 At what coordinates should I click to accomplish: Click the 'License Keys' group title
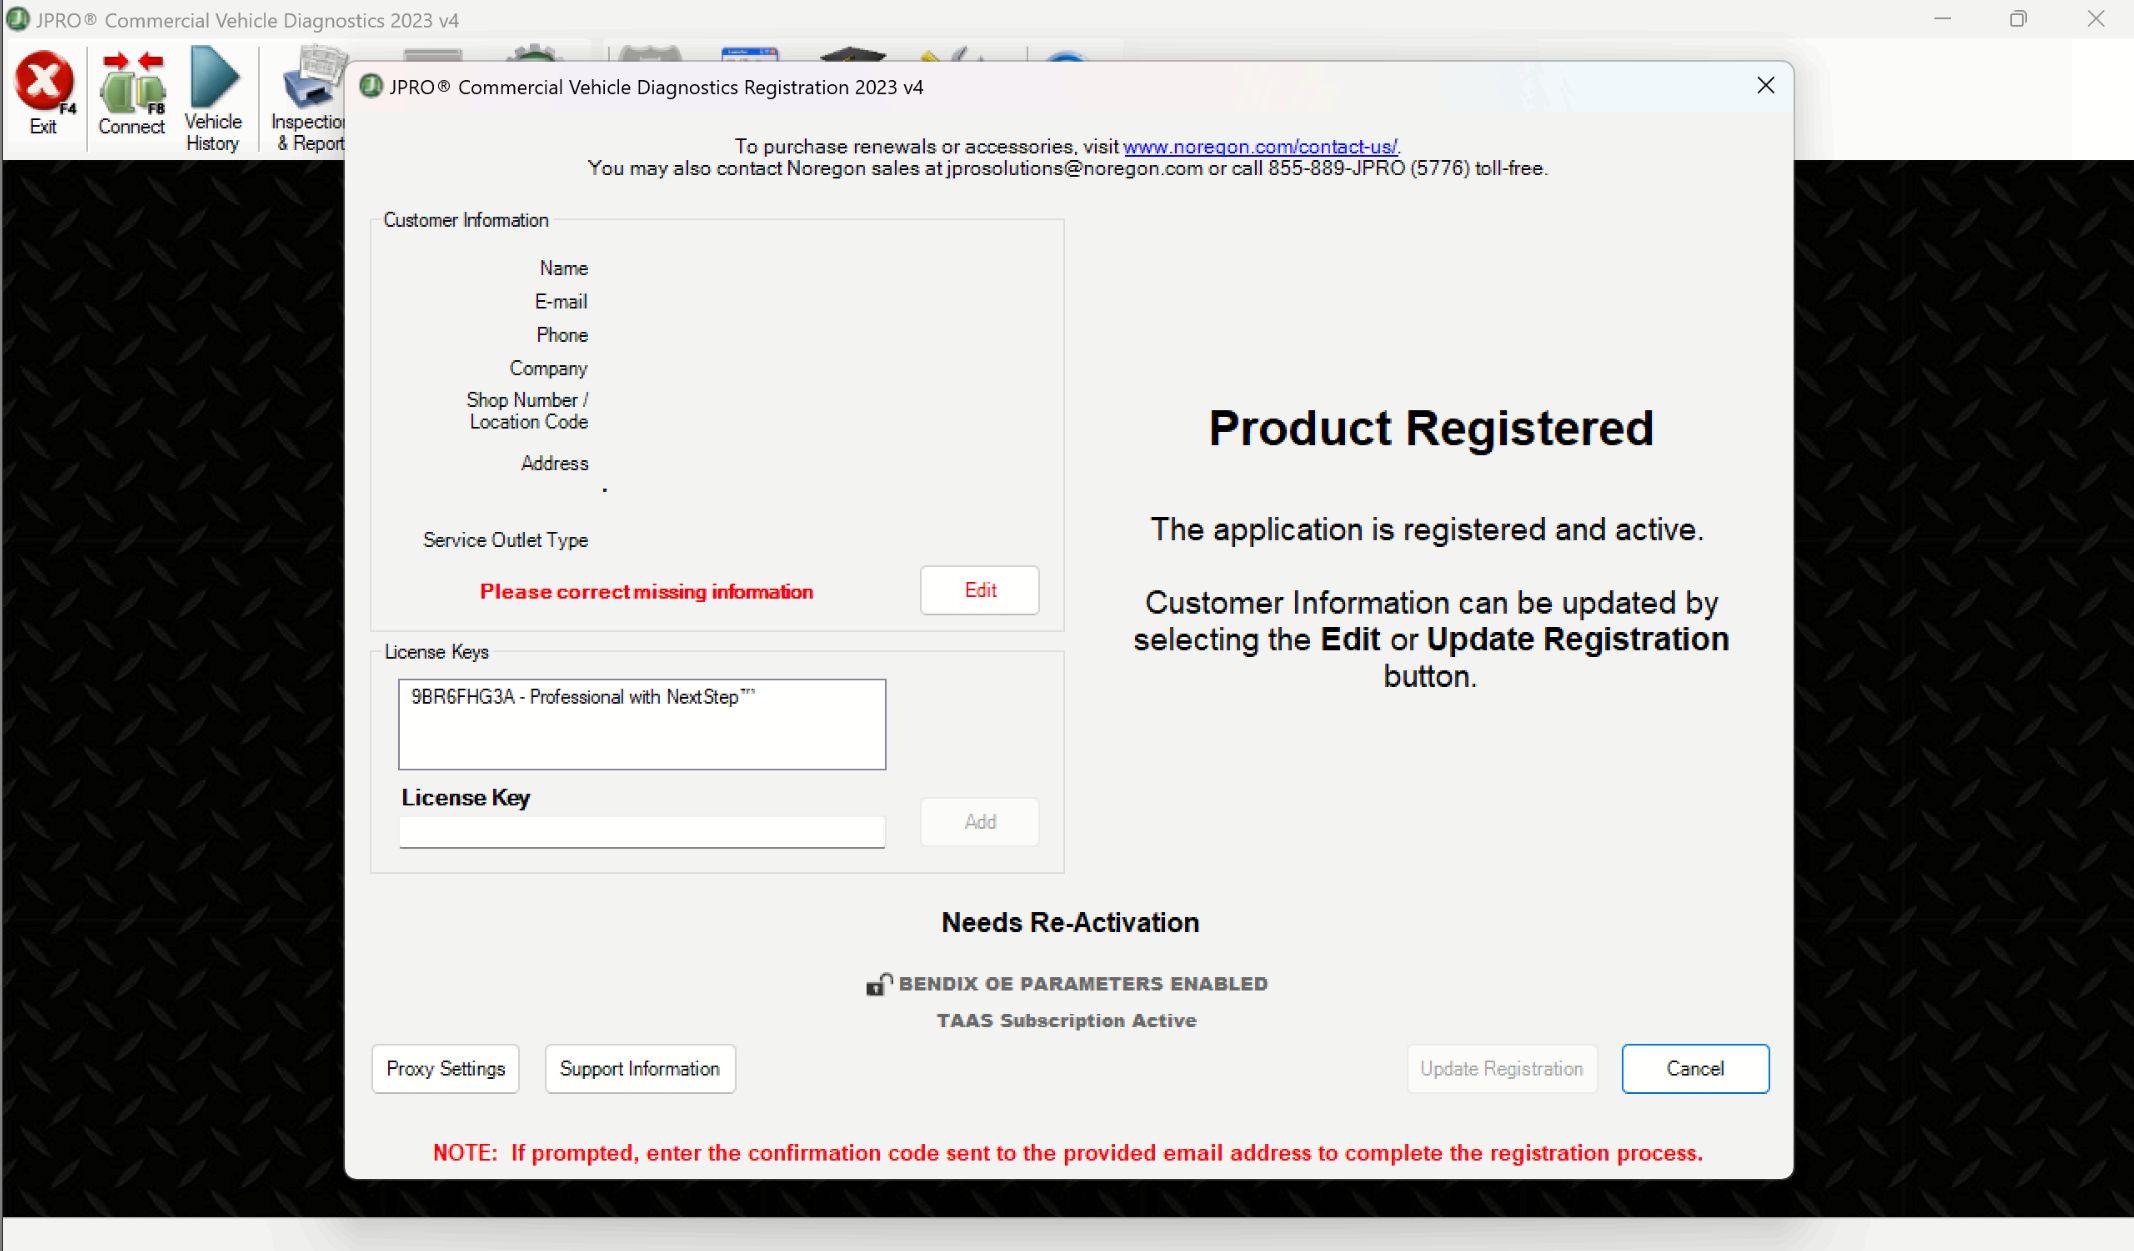pyautogui.click(x=437, y=652)
